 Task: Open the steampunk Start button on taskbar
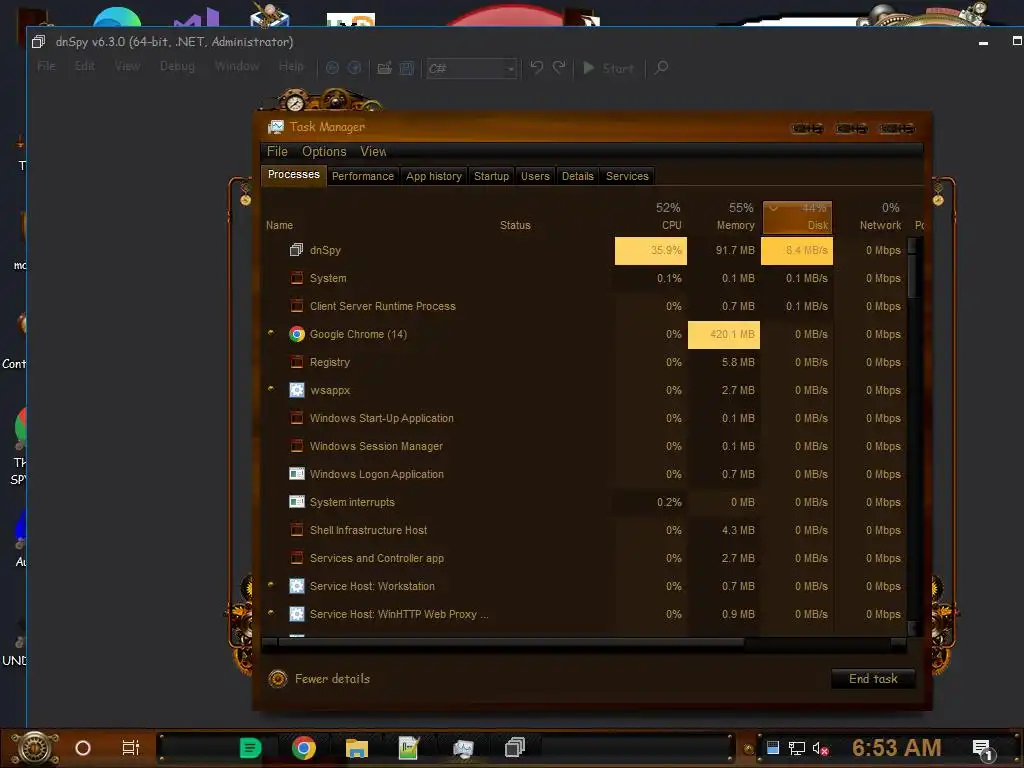tap(33, 748)
